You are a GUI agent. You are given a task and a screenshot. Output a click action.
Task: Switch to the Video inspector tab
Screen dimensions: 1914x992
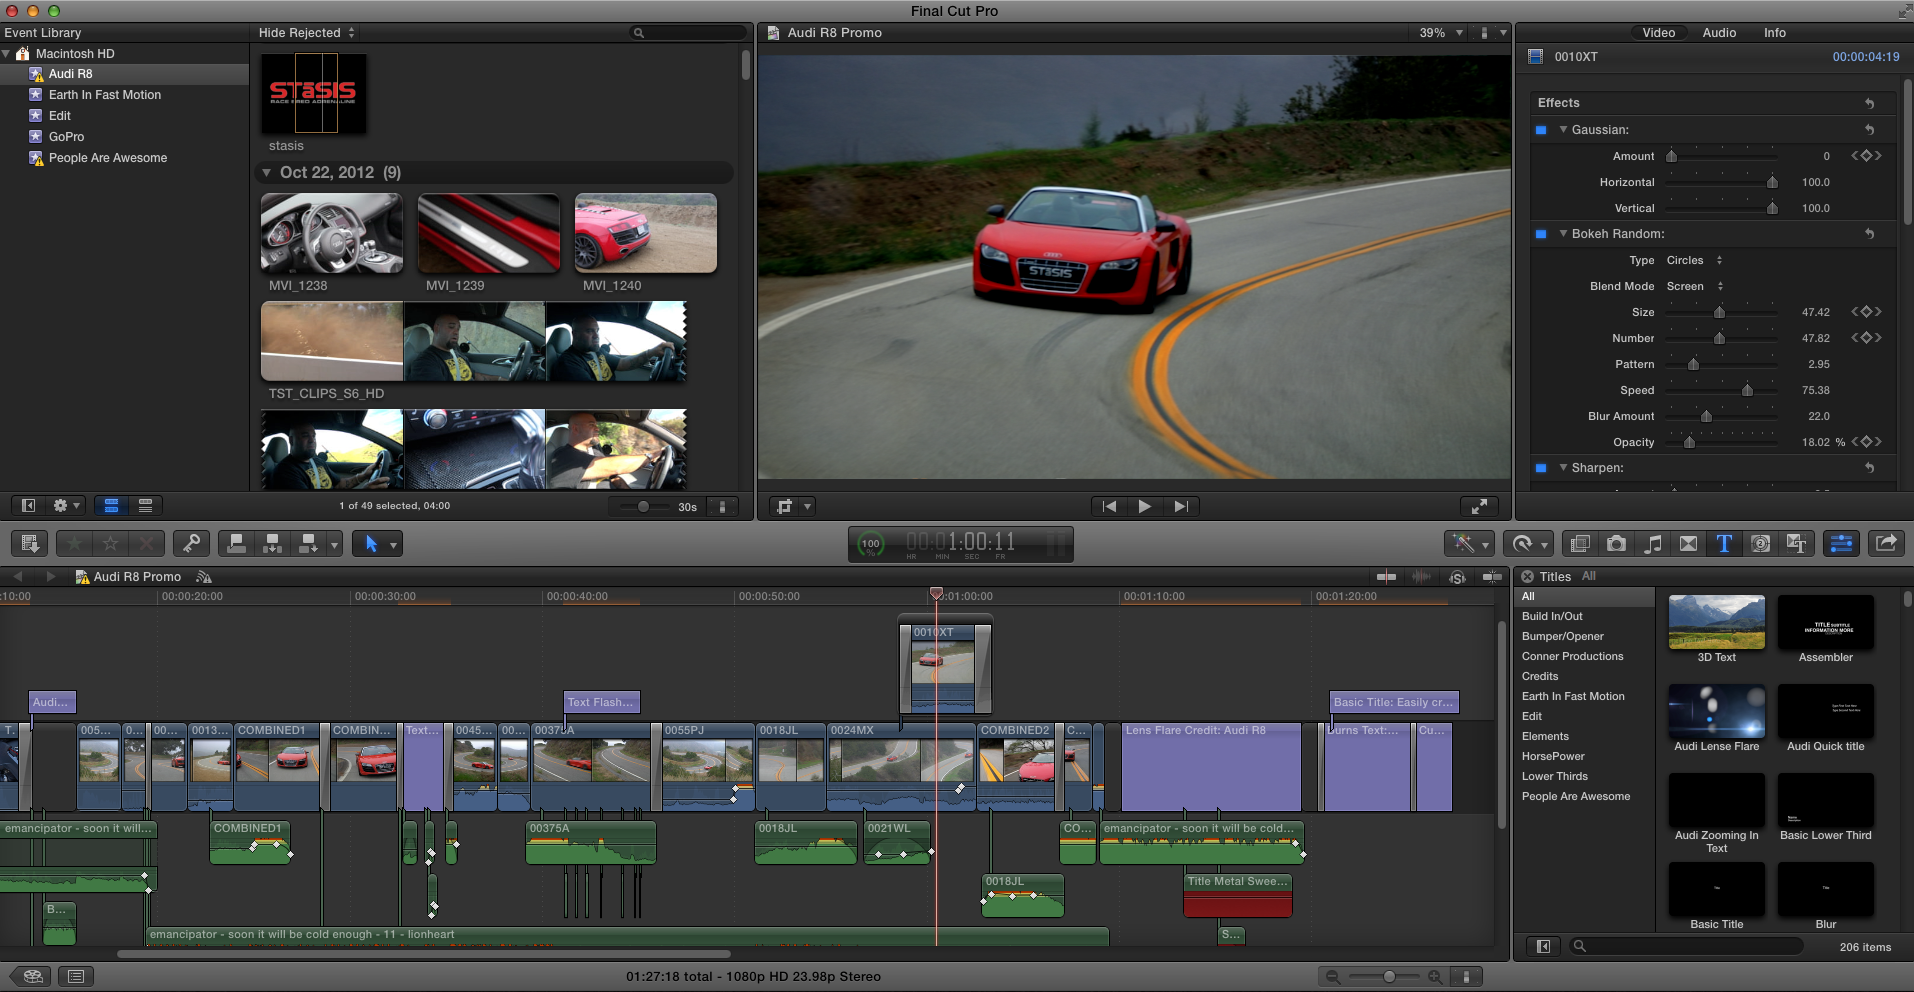point(1658,33)
